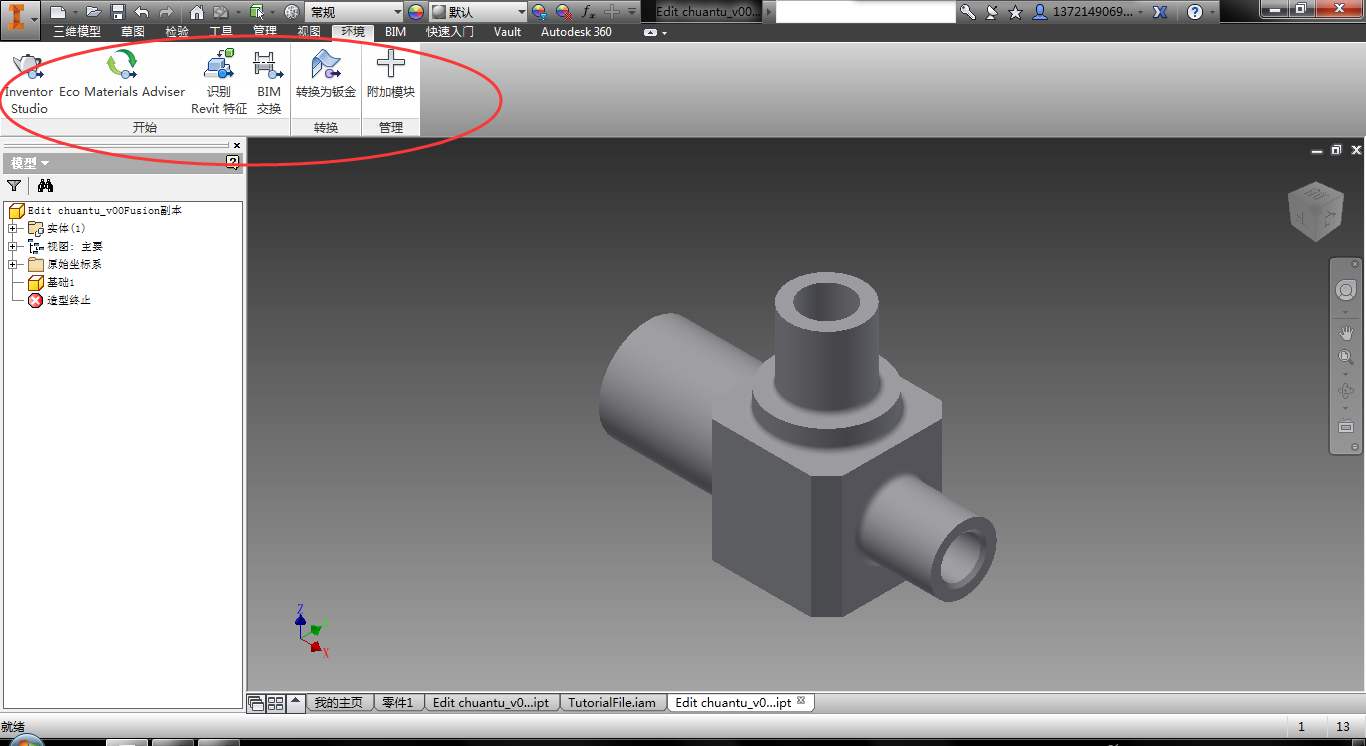Open the 常规 material dropdown
Viewport: 1366px width, 746px height.
[354, 12]
